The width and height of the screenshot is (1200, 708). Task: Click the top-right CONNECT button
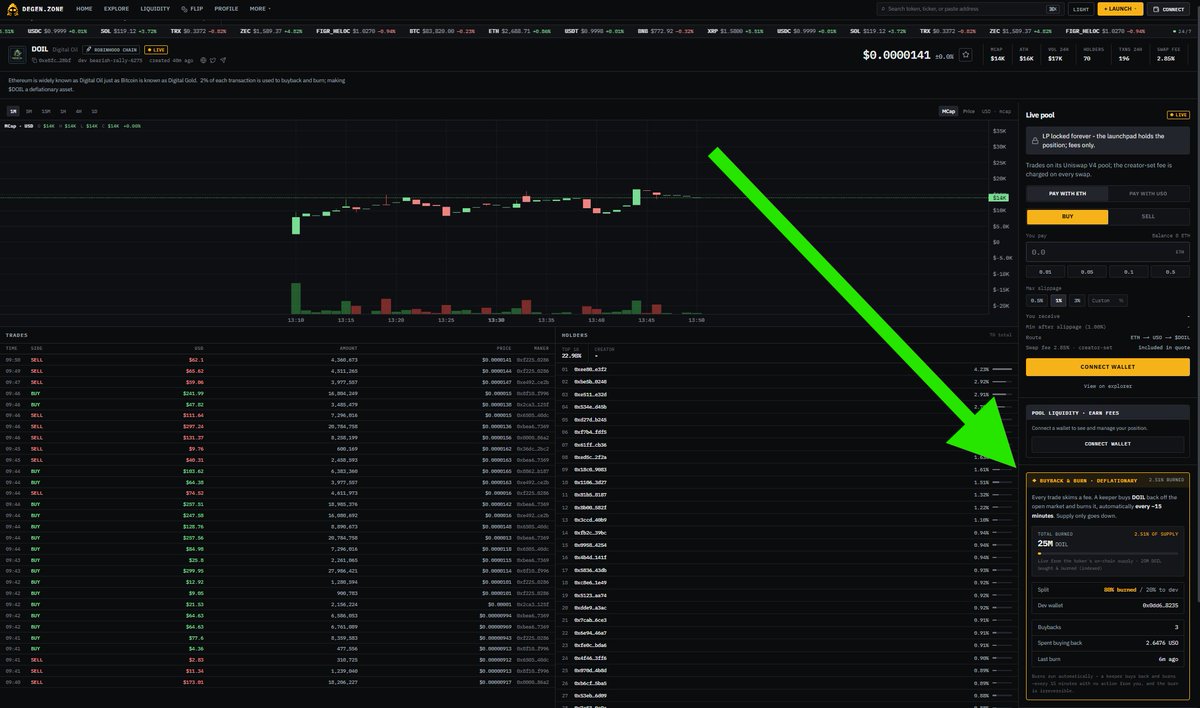(x=1169, y=8)
